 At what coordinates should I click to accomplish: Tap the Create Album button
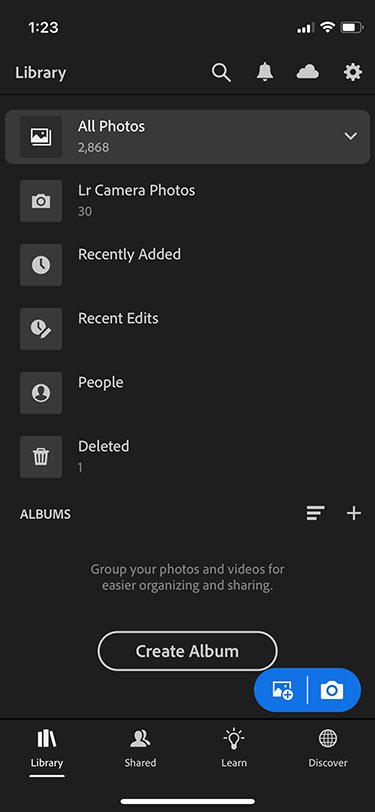point(188,651)
